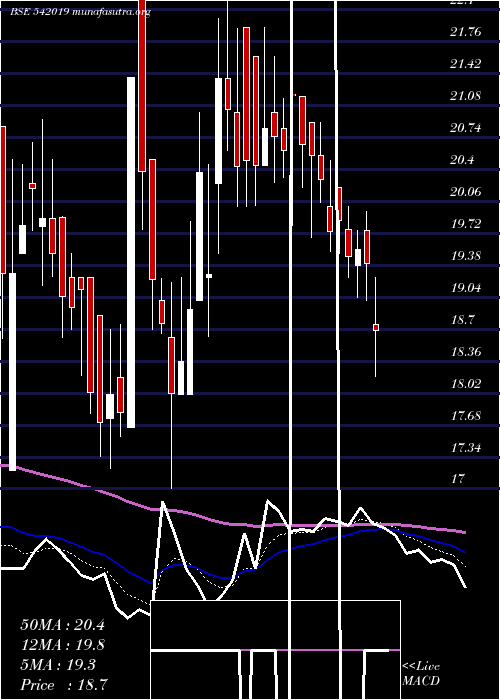The height and width of the screenshot is (700, 500).
Task: Click the 21.08 price axis label
Action: point(466,96)
